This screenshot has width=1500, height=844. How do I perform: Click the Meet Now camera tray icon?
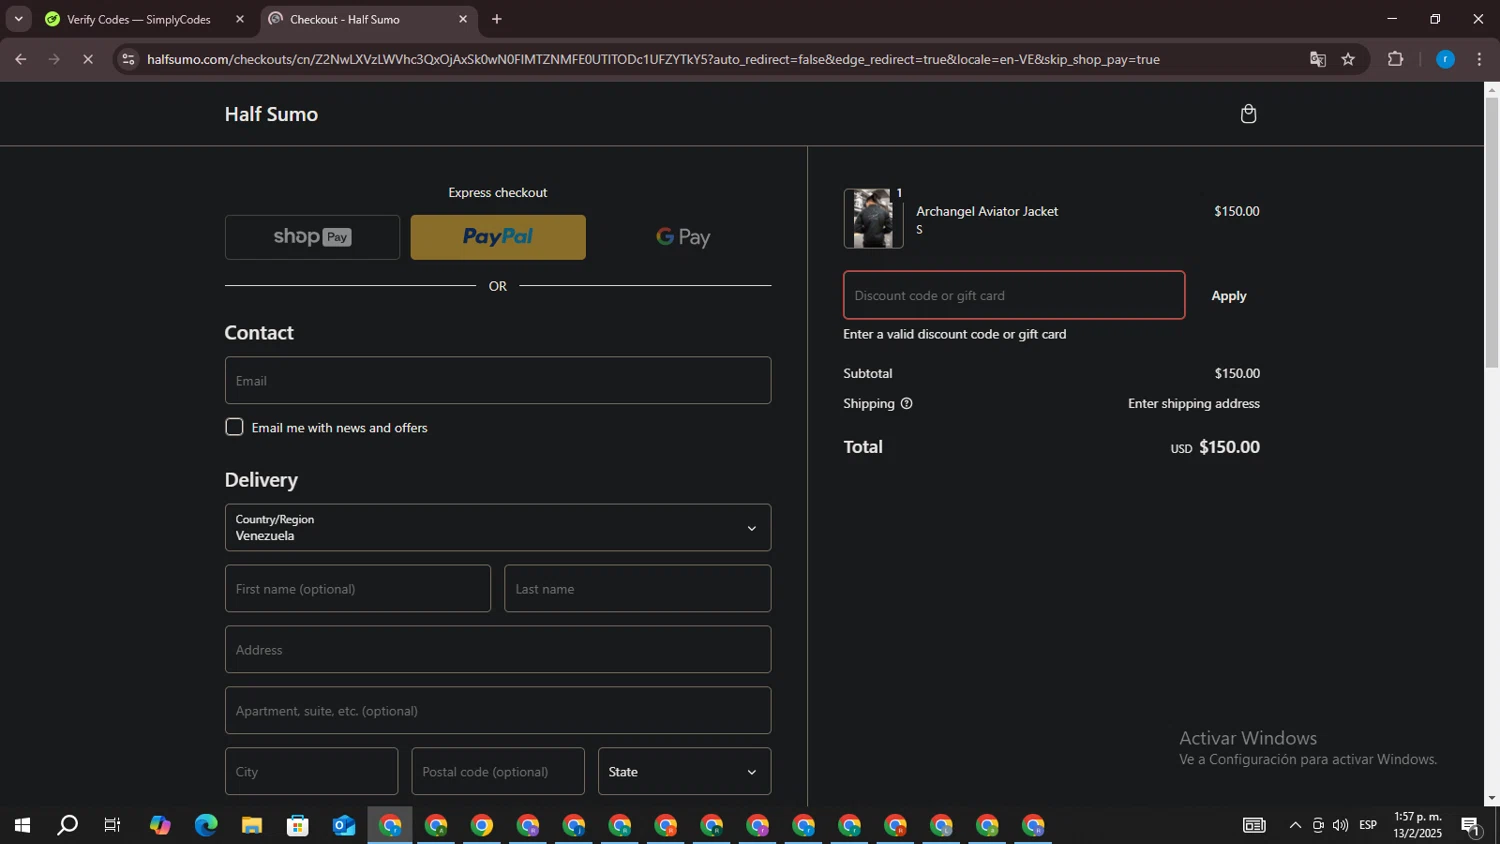click(x=1318, y=825)
